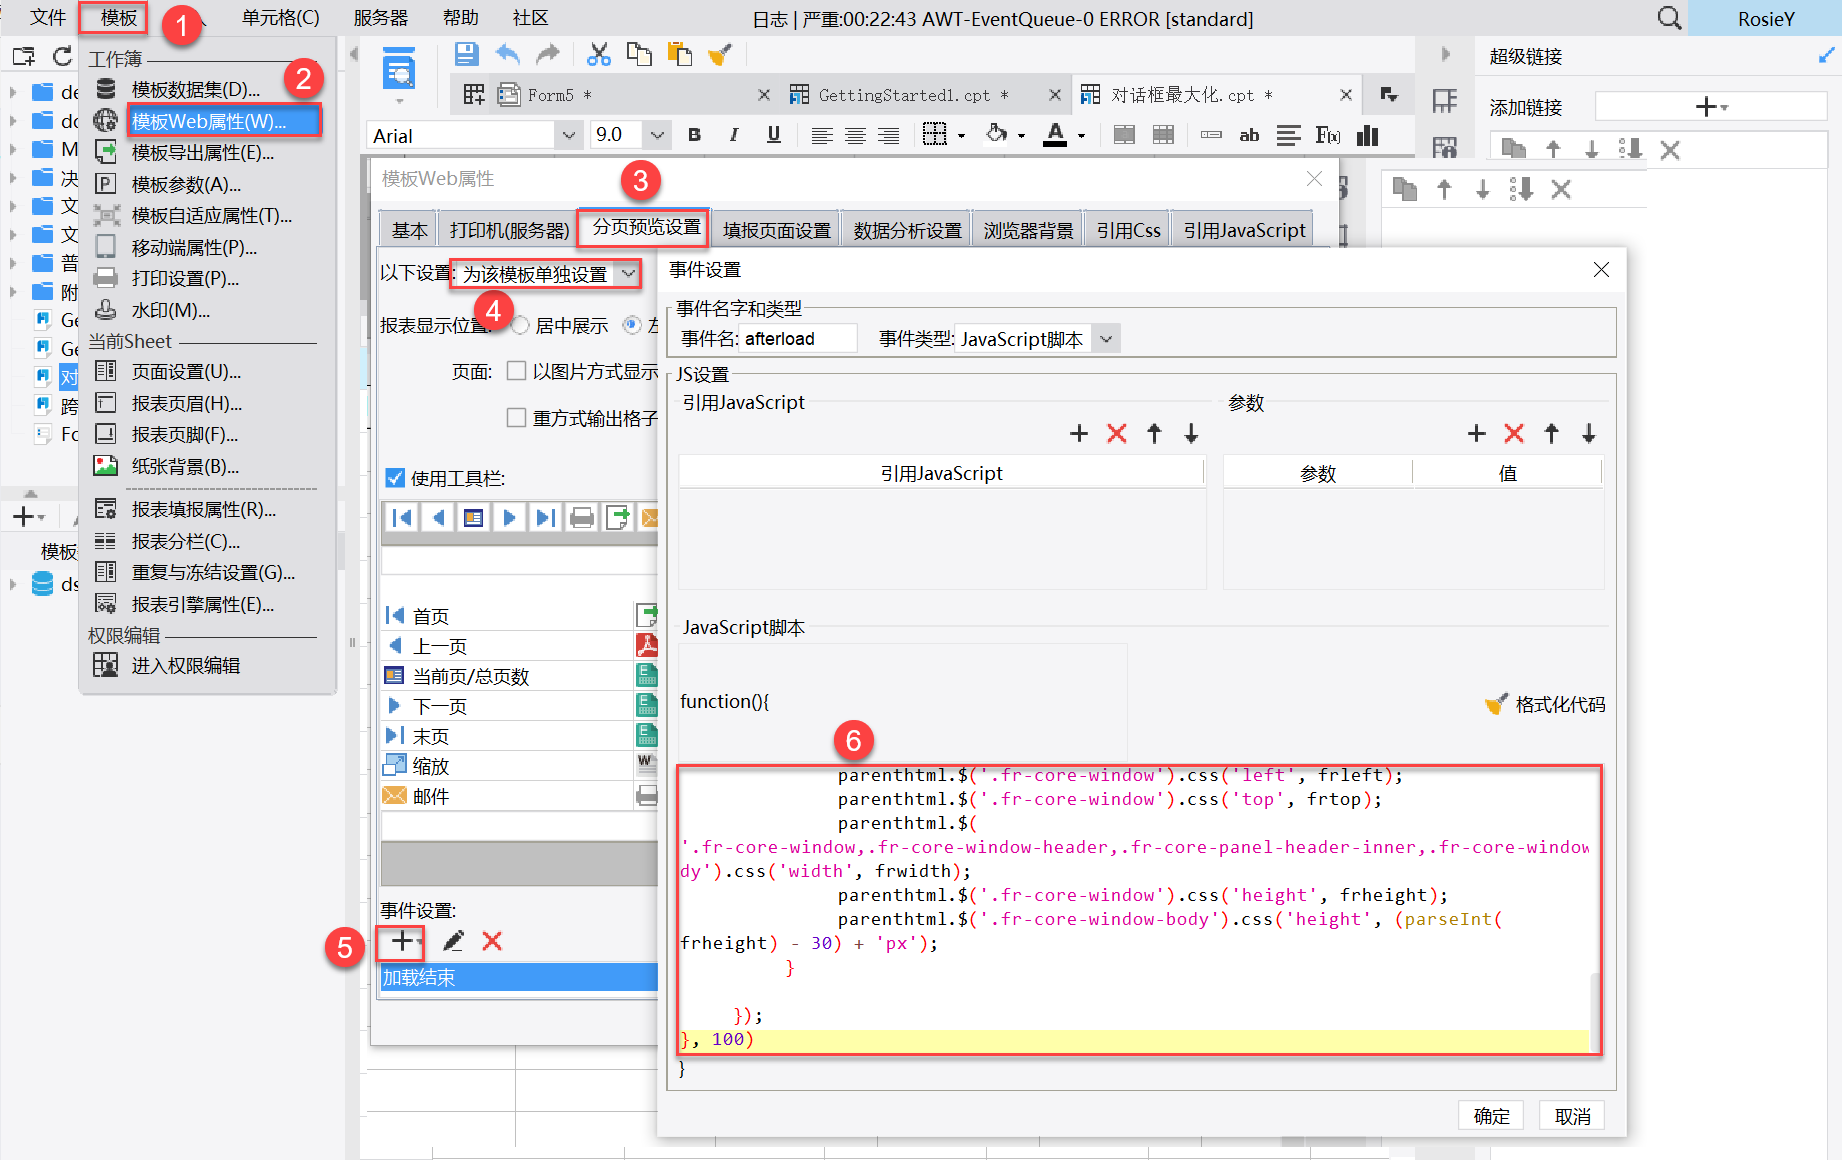
Task: Open the Arial font family dropdown
Action: [x=569, y=134]
